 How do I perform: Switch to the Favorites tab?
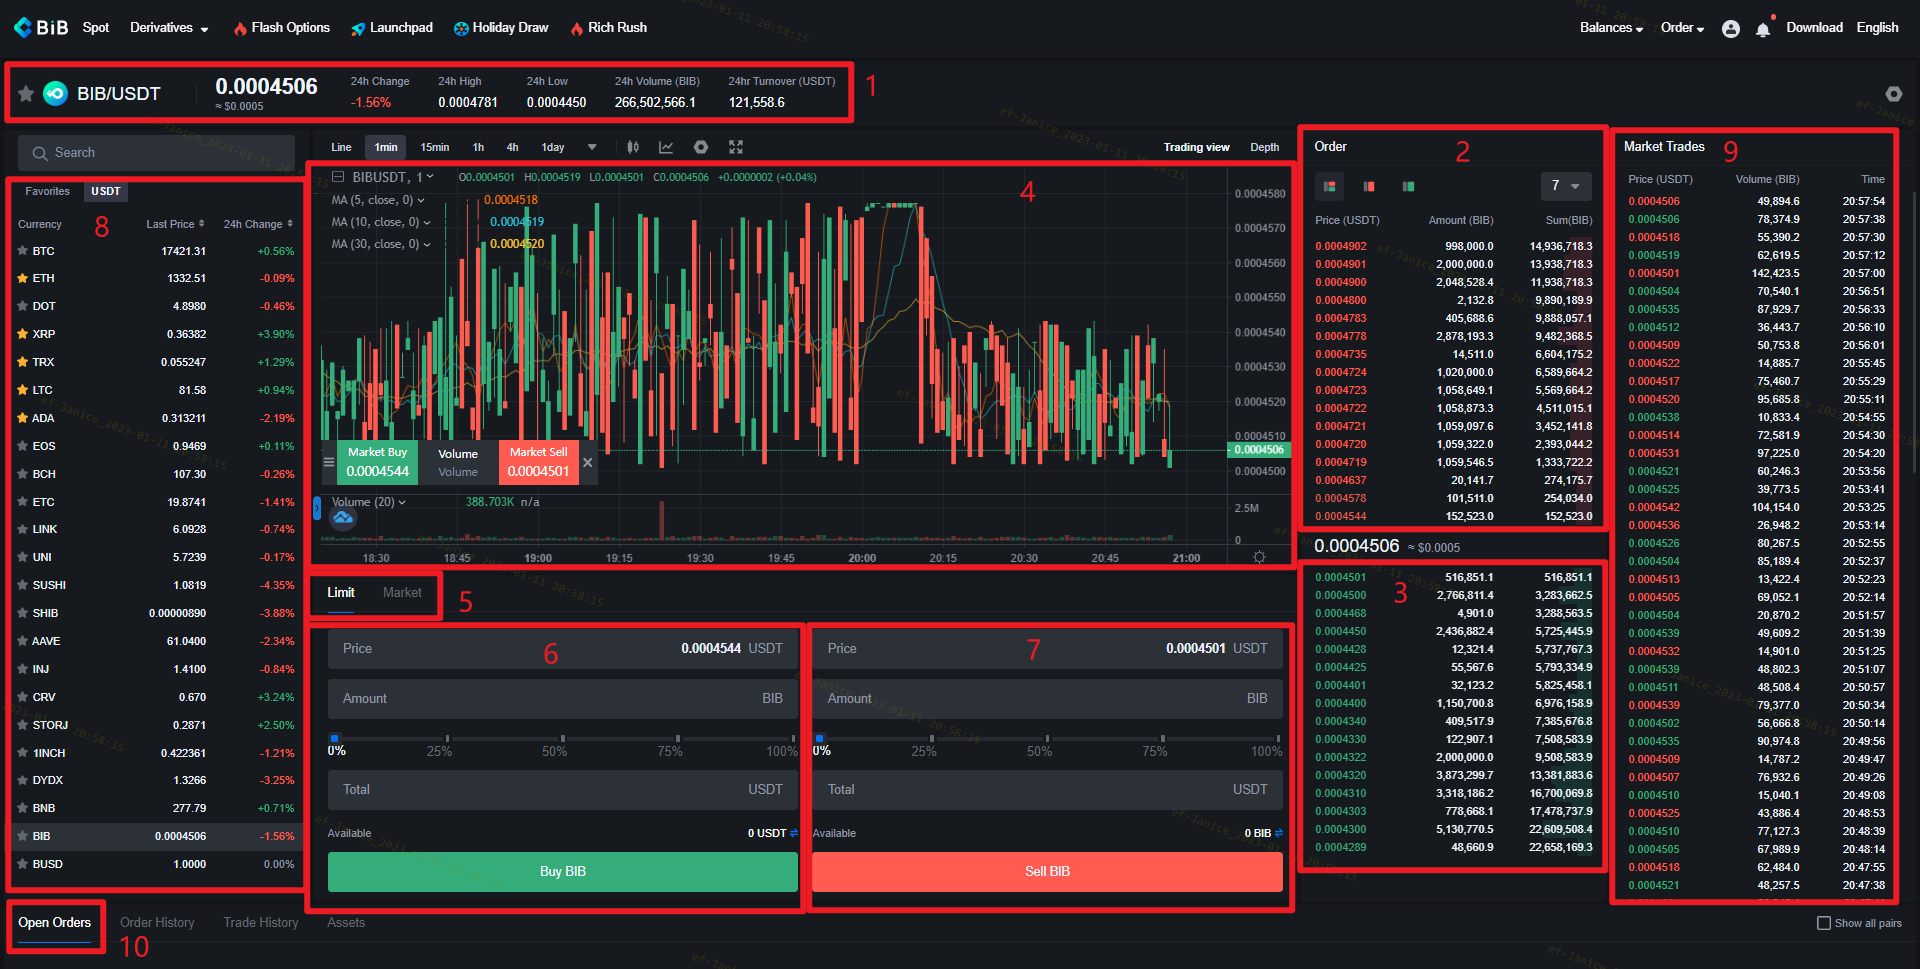point(47,191)
